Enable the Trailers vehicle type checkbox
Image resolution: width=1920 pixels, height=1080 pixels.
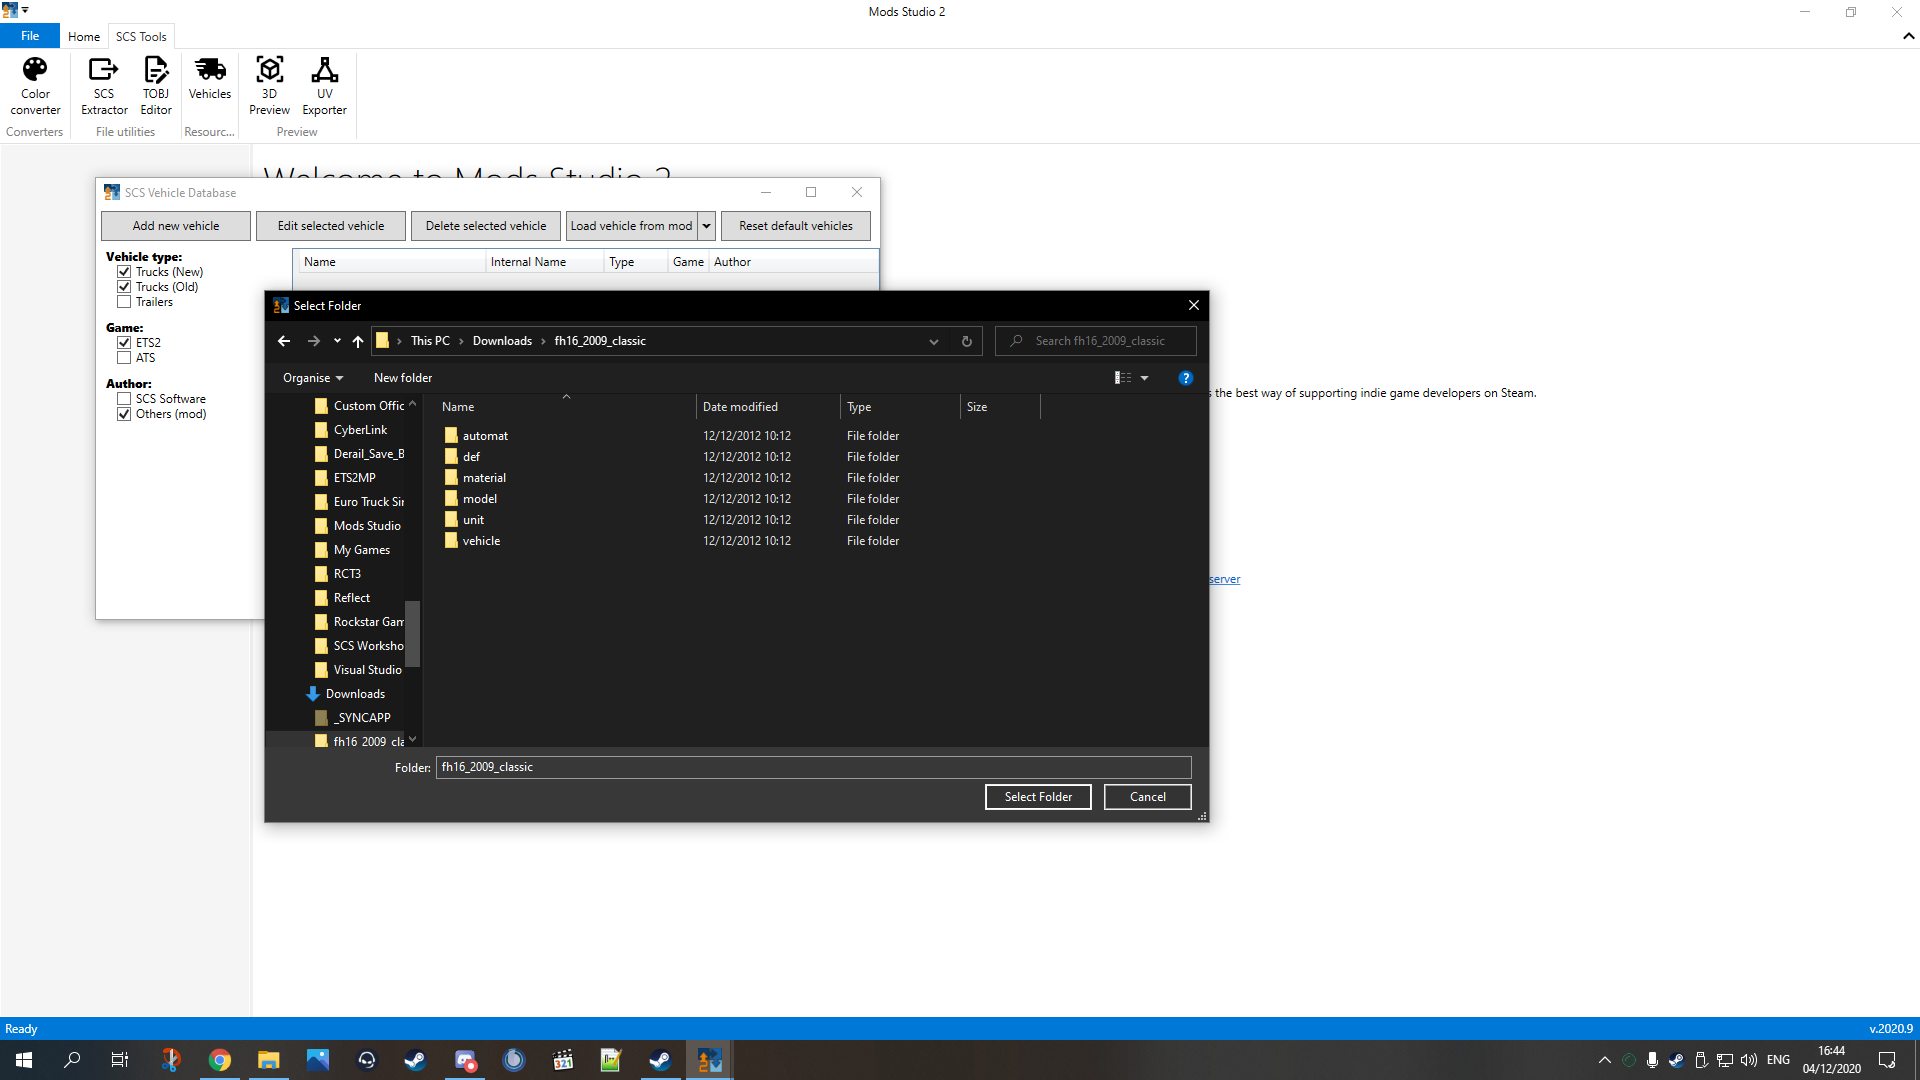point(124,302)
